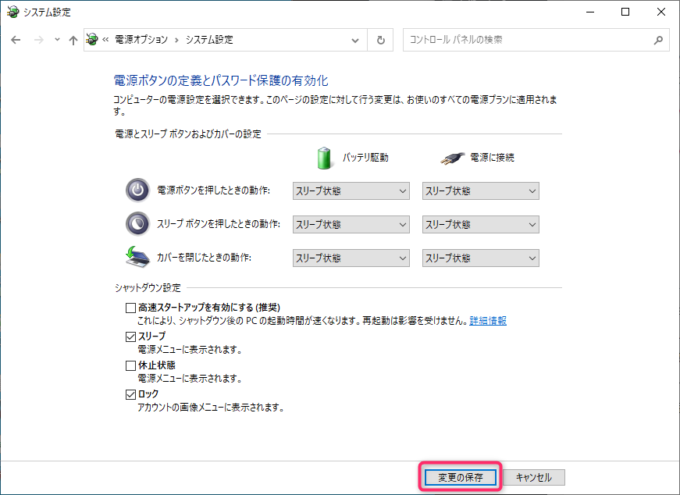Click the 電源に接続 column label
Screen dimensions: 680x495
(492, 157)
